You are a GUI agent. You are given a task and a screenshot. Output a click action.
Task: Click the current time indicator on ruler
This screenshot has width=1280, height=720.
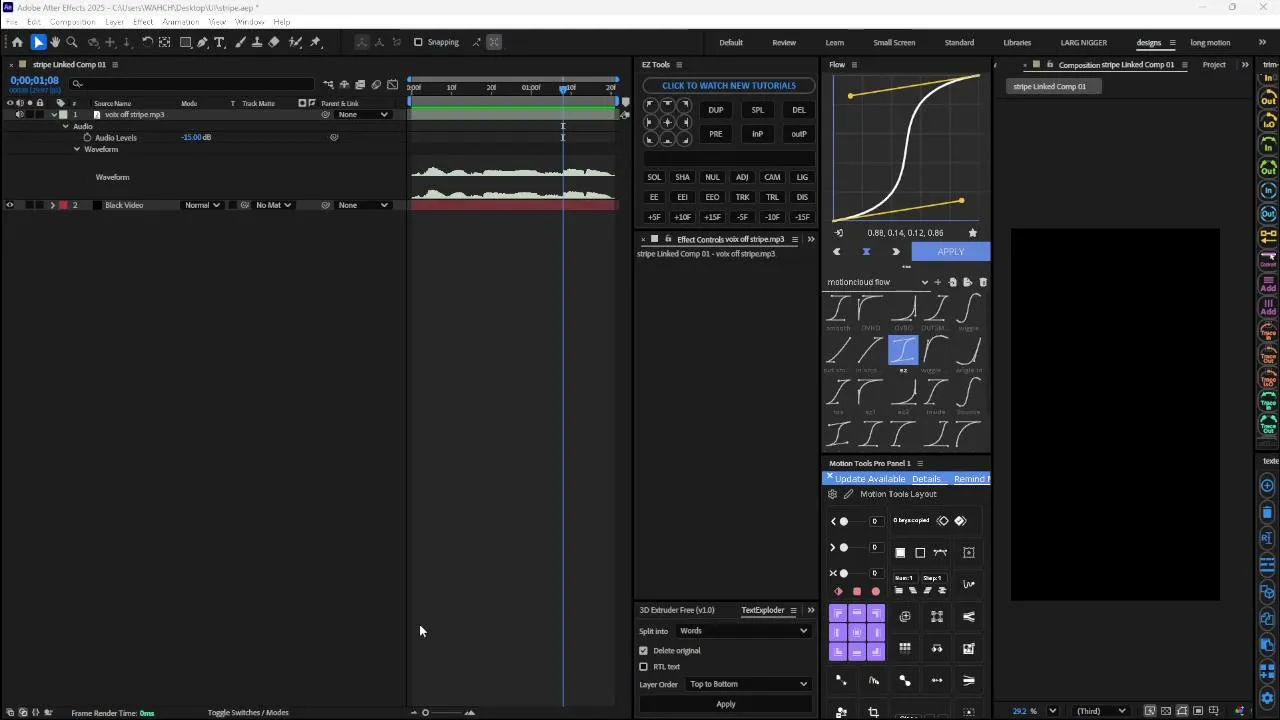click(x=563, y=88)
